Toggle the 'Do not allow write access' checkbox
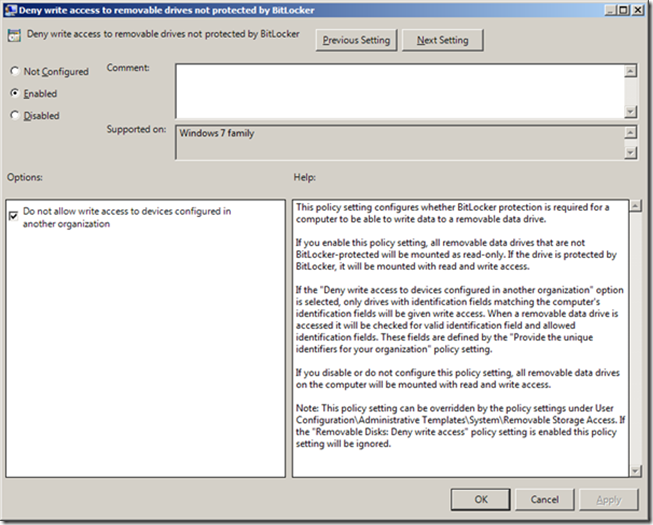 coord(13,214)
